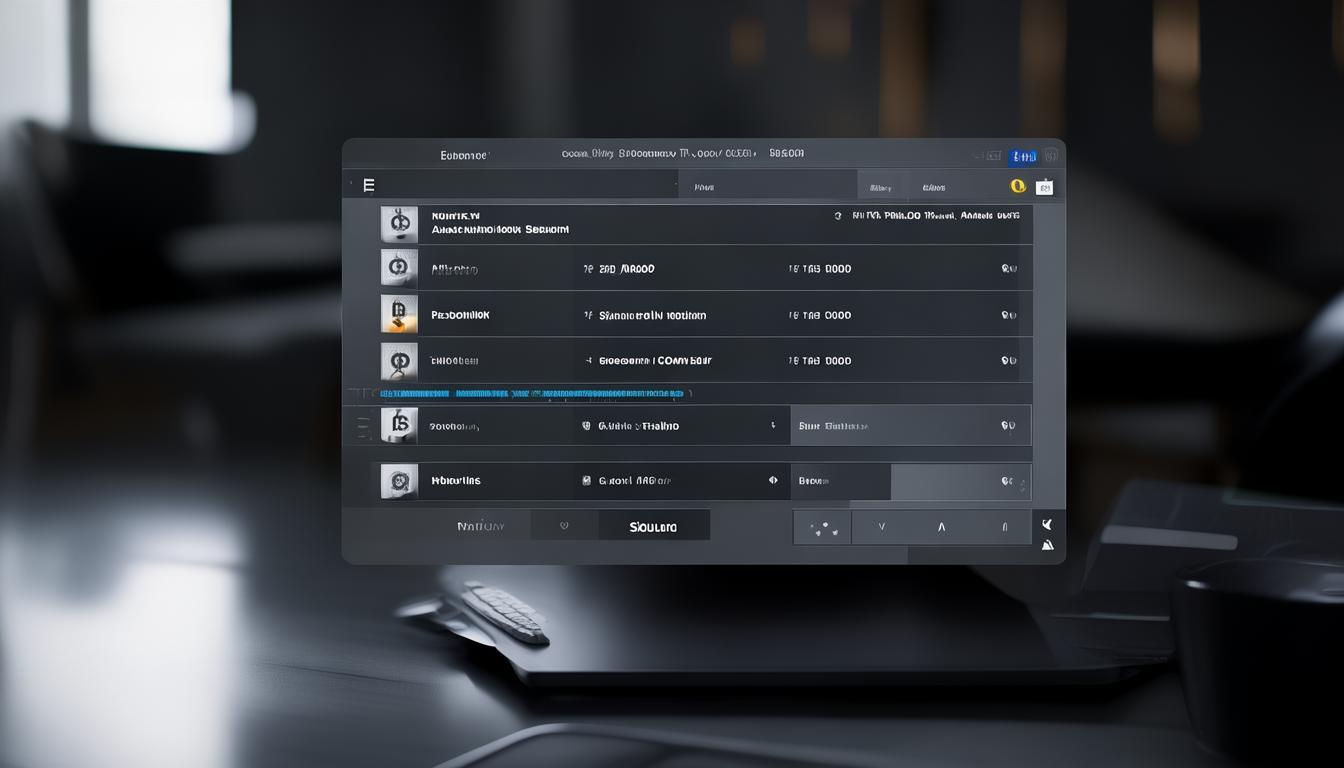Open the diamond dropdown in the last row
The height and width of the screenshot is (768, 1344).
[x=772, y=481]
